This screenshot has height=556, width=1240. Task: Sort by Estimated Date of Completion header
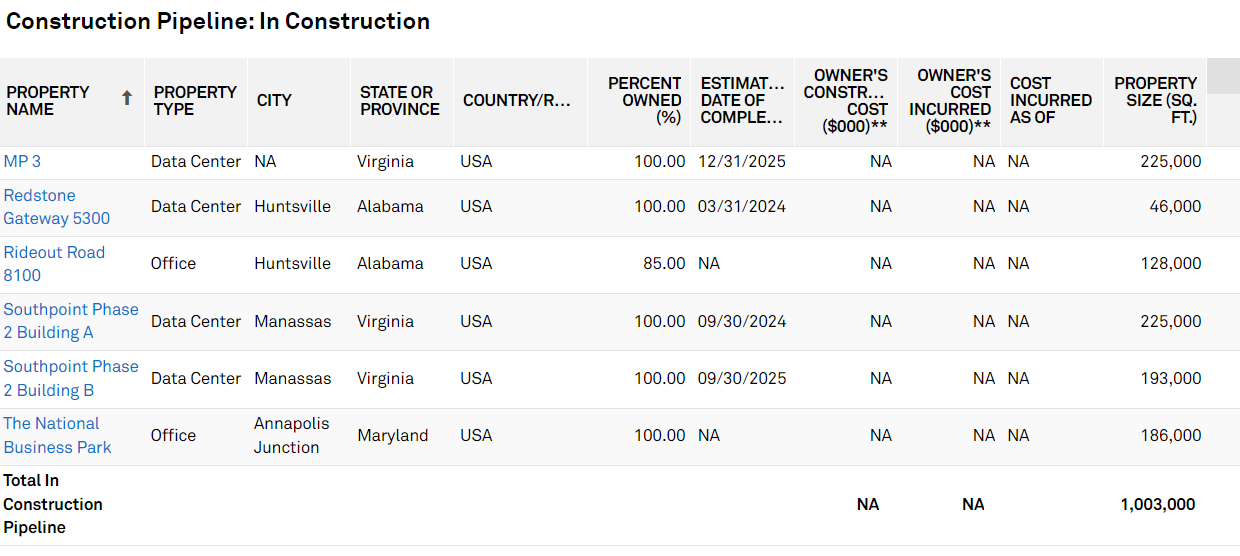[x=741, y=100]
